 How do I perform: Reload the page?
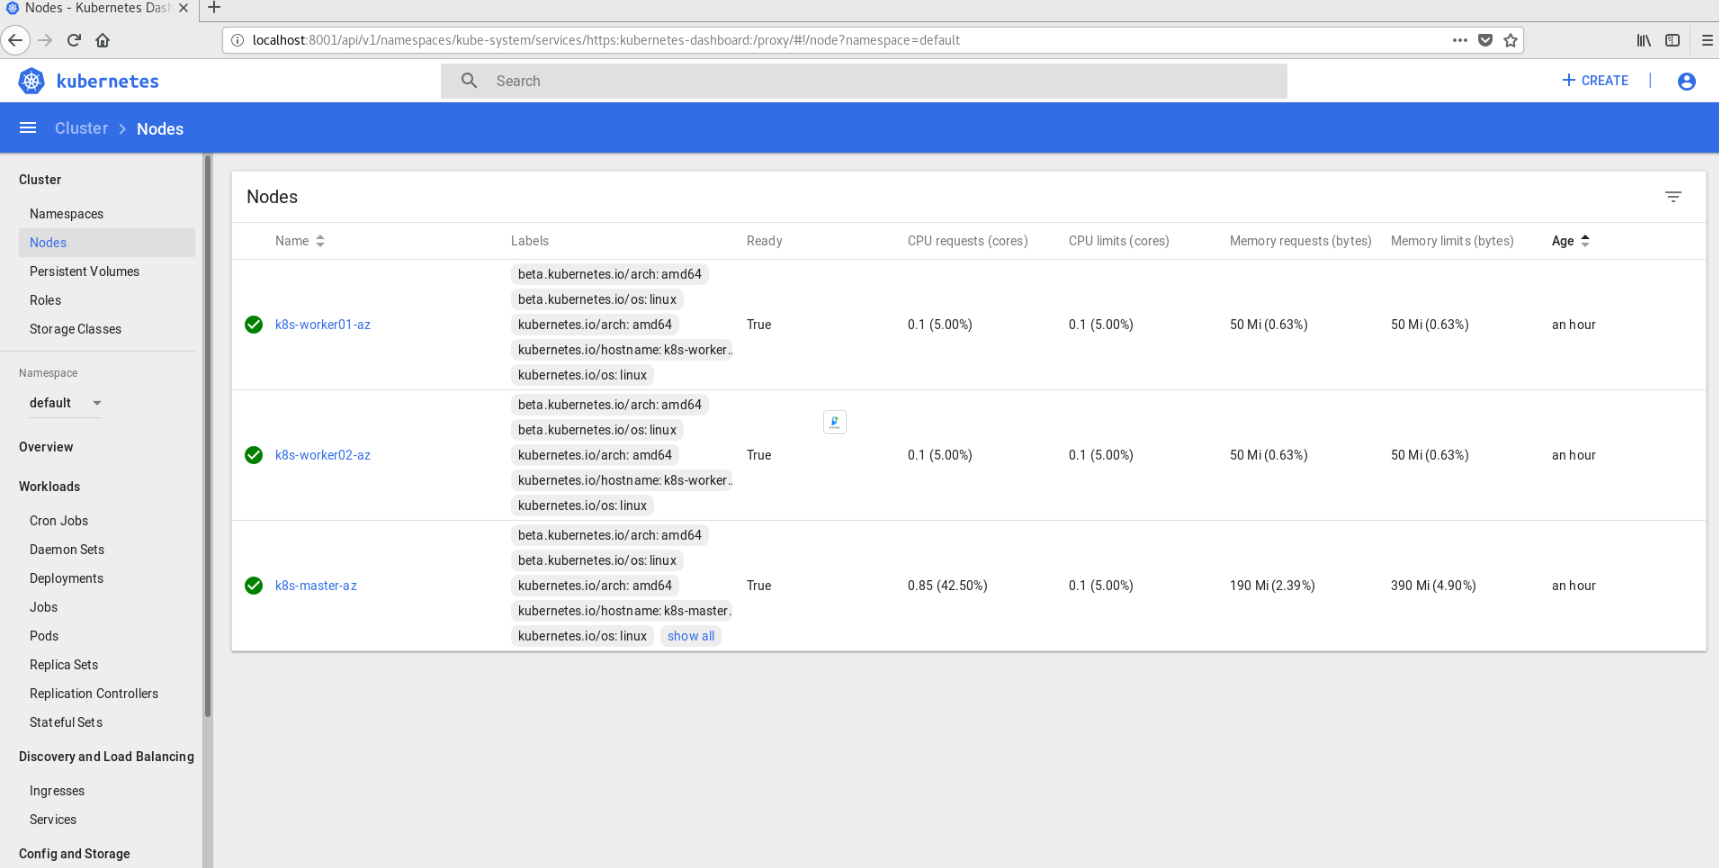pyautogui.click(x=74, y=40)
